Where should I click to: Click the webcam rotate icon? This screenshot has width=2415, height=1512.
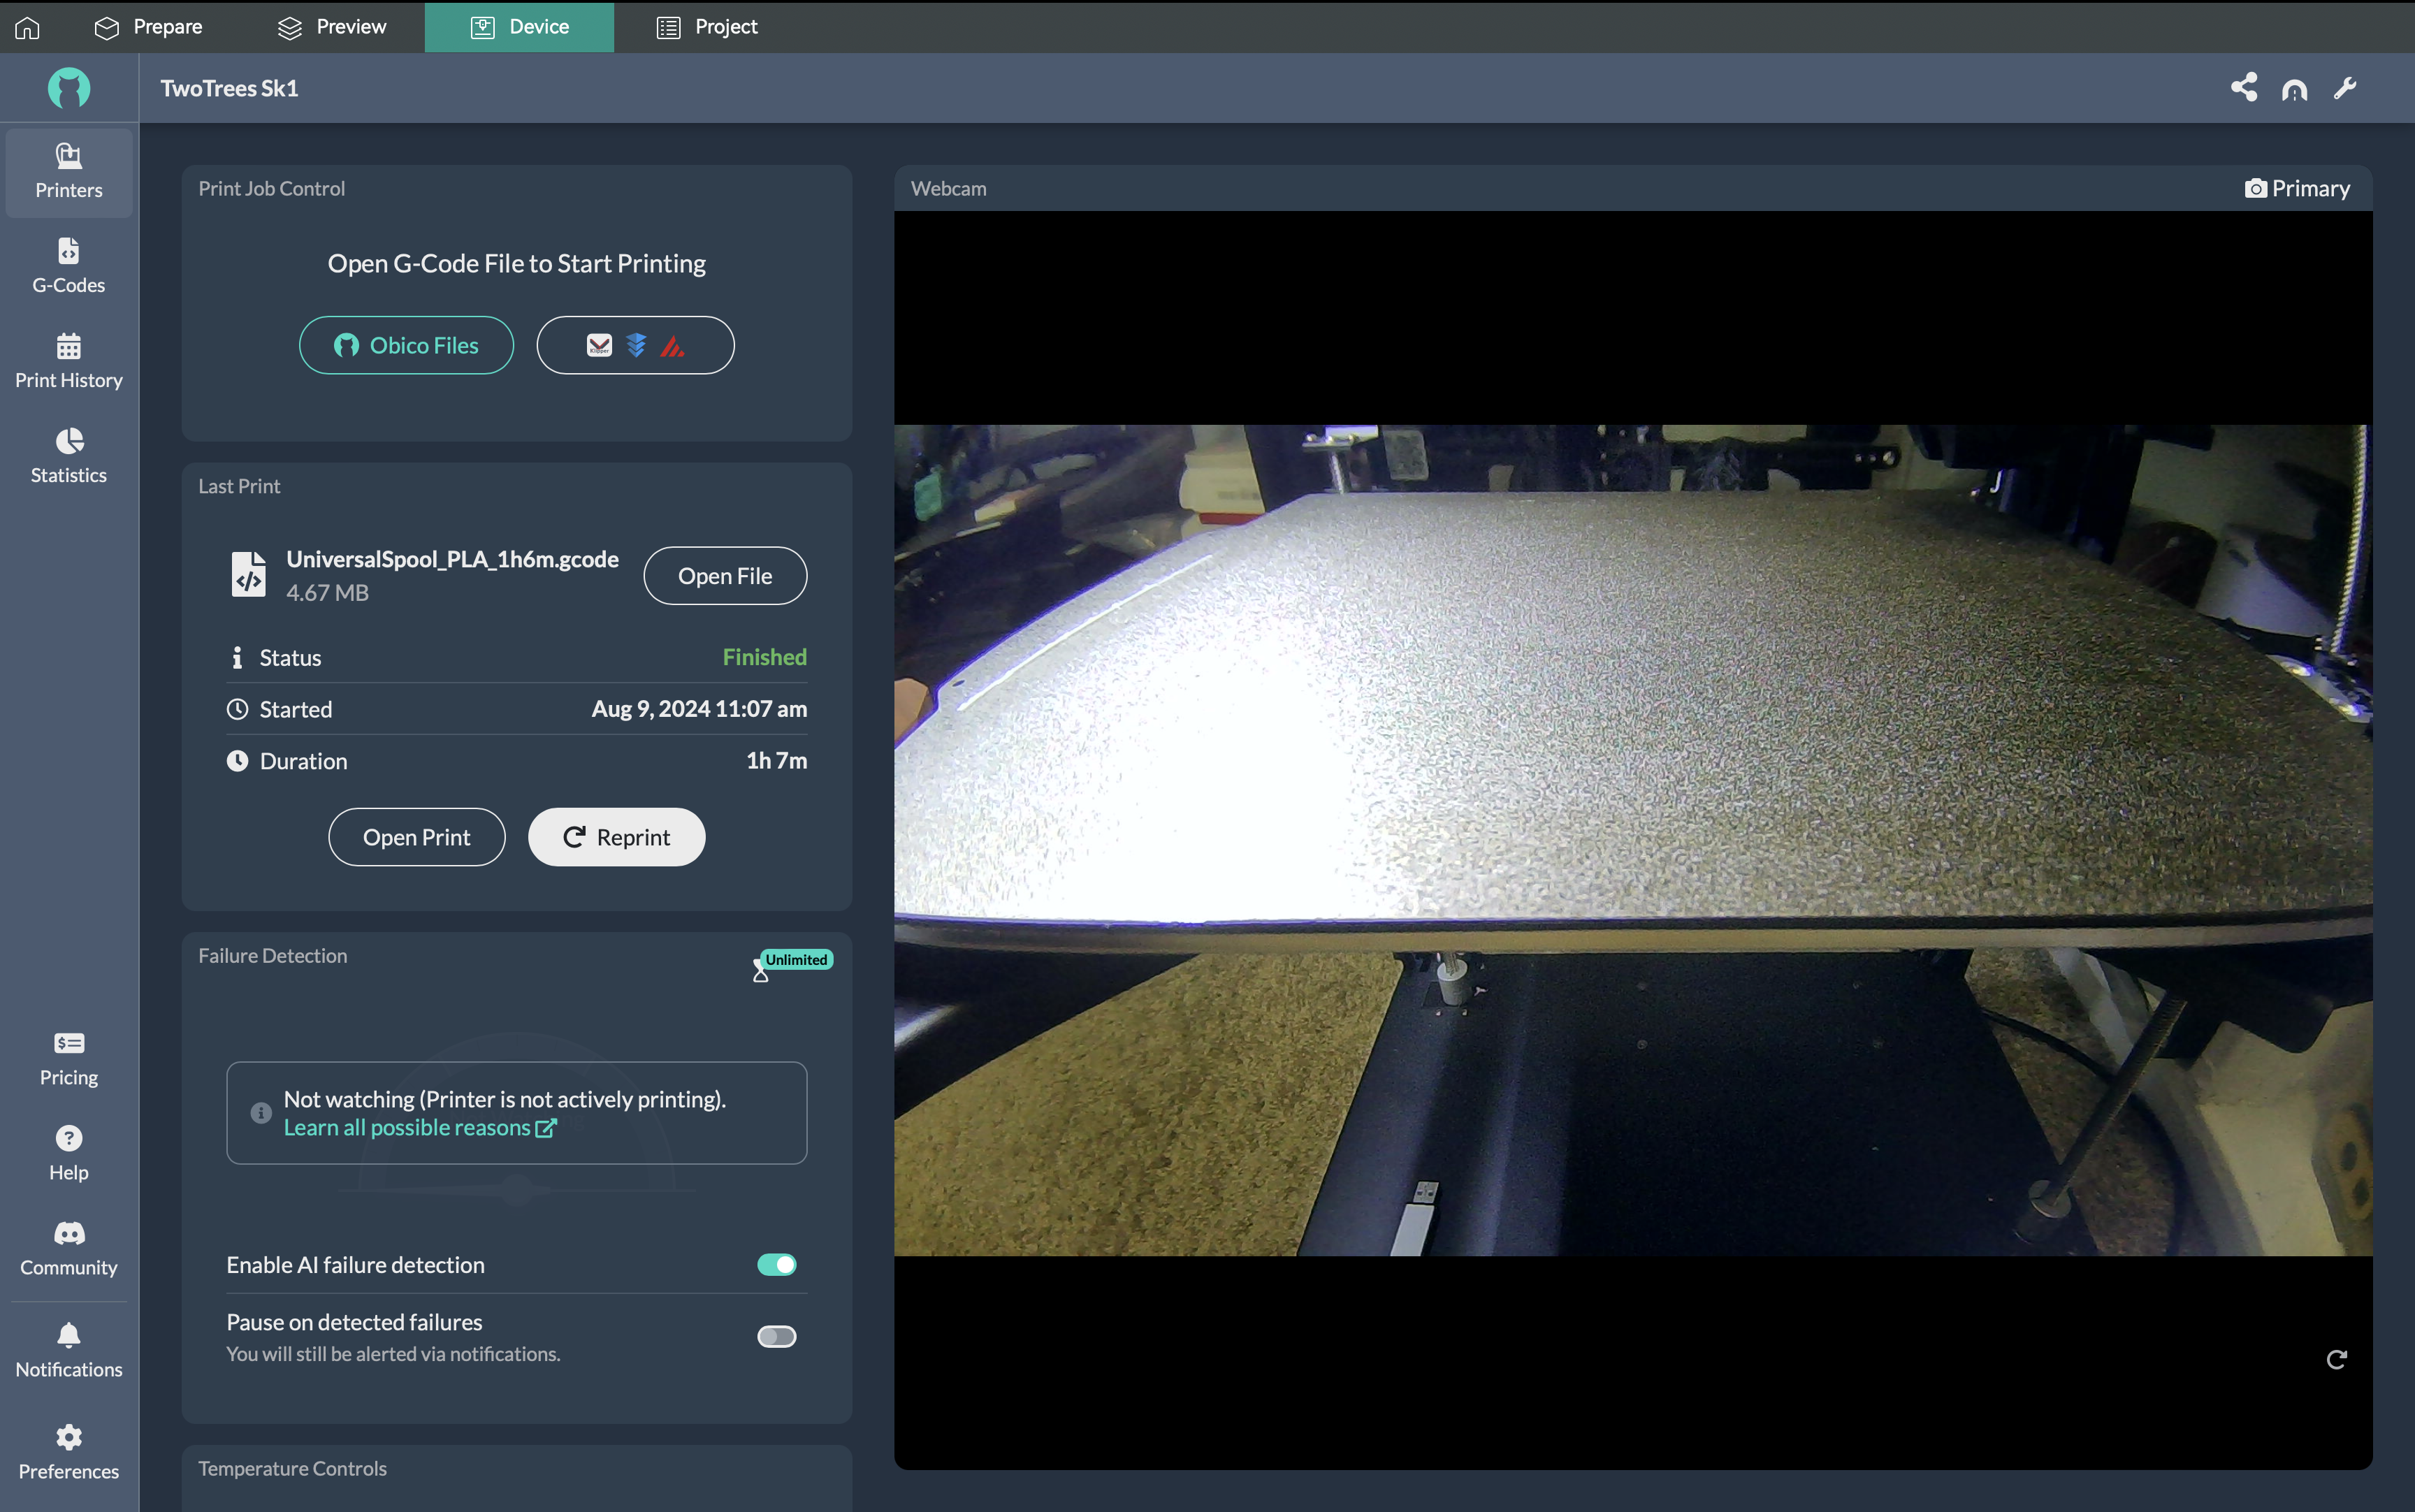pyautogui.click(x=2336, y=1359)
